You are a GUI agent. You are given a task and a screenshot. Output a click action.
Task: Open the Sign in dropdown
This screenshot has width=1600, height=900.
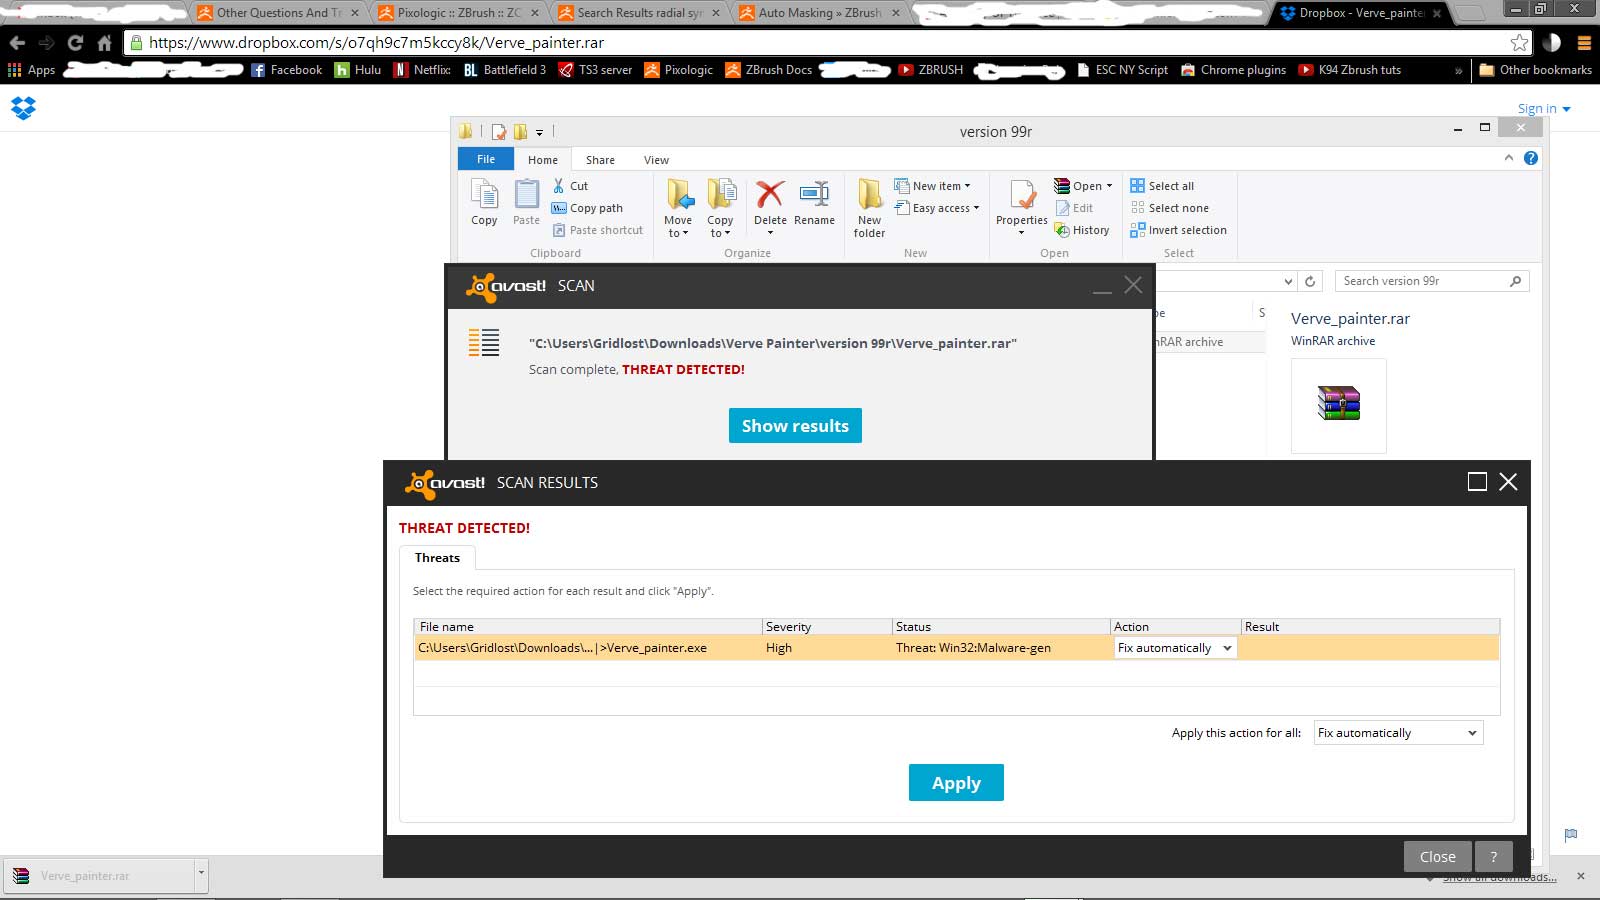(x=1543, y=109)
